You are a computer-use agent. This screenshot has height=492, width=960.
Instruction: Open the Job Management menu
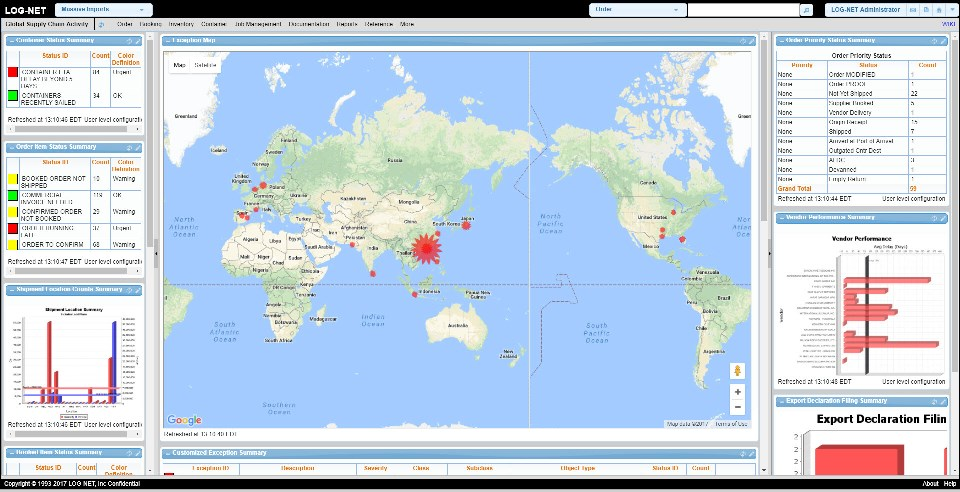[257, 24]
